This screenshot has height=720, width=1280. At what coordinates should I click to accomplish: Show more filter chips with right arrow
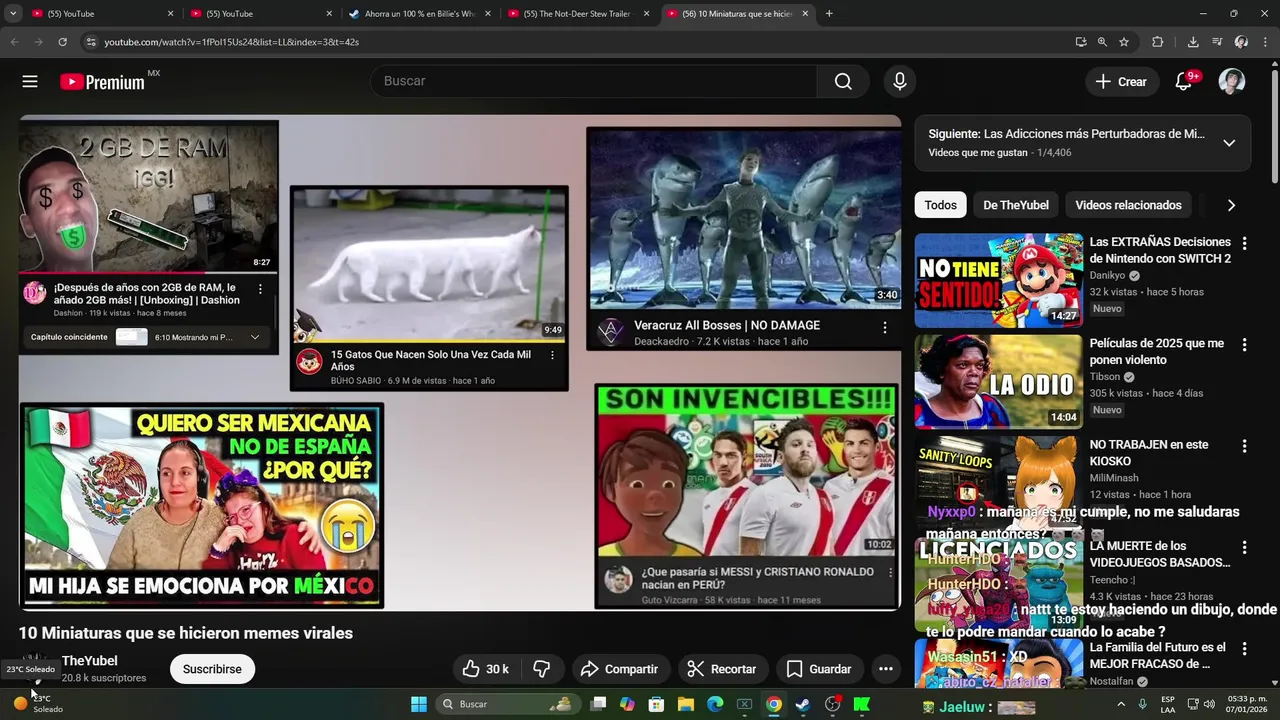[1231, 205]
